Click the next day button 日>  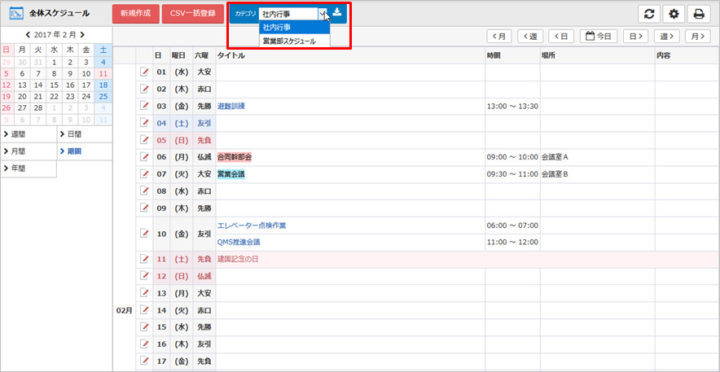tap(636, 36)
